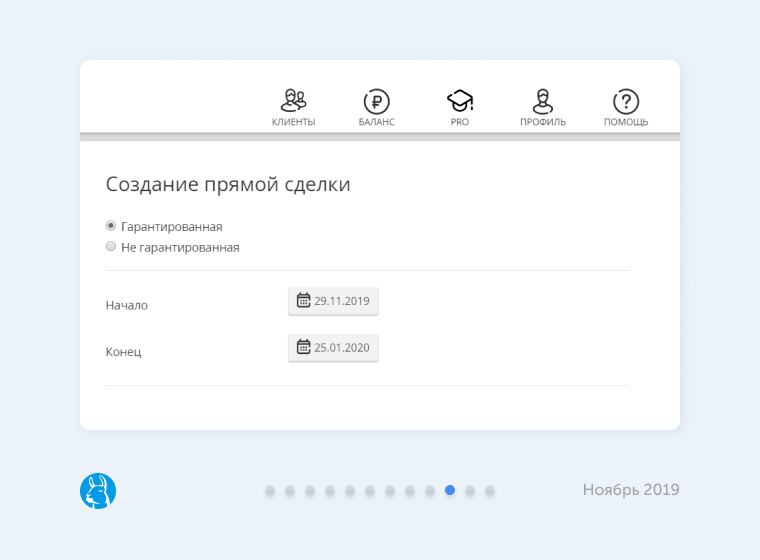Go to the first slide dot
Image resolution: width=760 pixels, height=560 pixels.
[x=270, y=490]
